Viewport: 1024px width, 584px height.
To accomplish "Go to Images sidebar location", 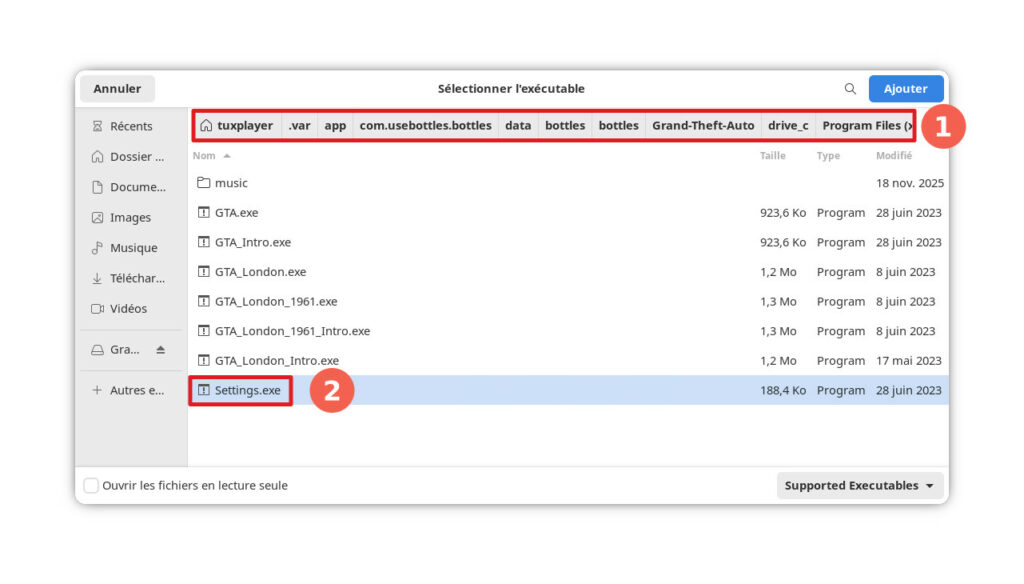I will (x=130, y=217).
